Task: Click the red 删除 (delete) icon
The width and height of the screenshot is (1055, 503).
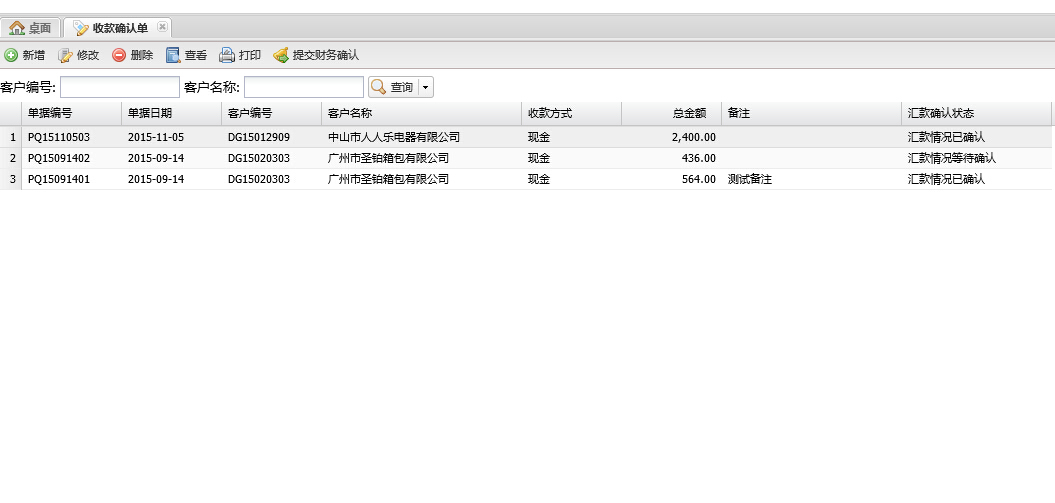Action: point(119,55)
